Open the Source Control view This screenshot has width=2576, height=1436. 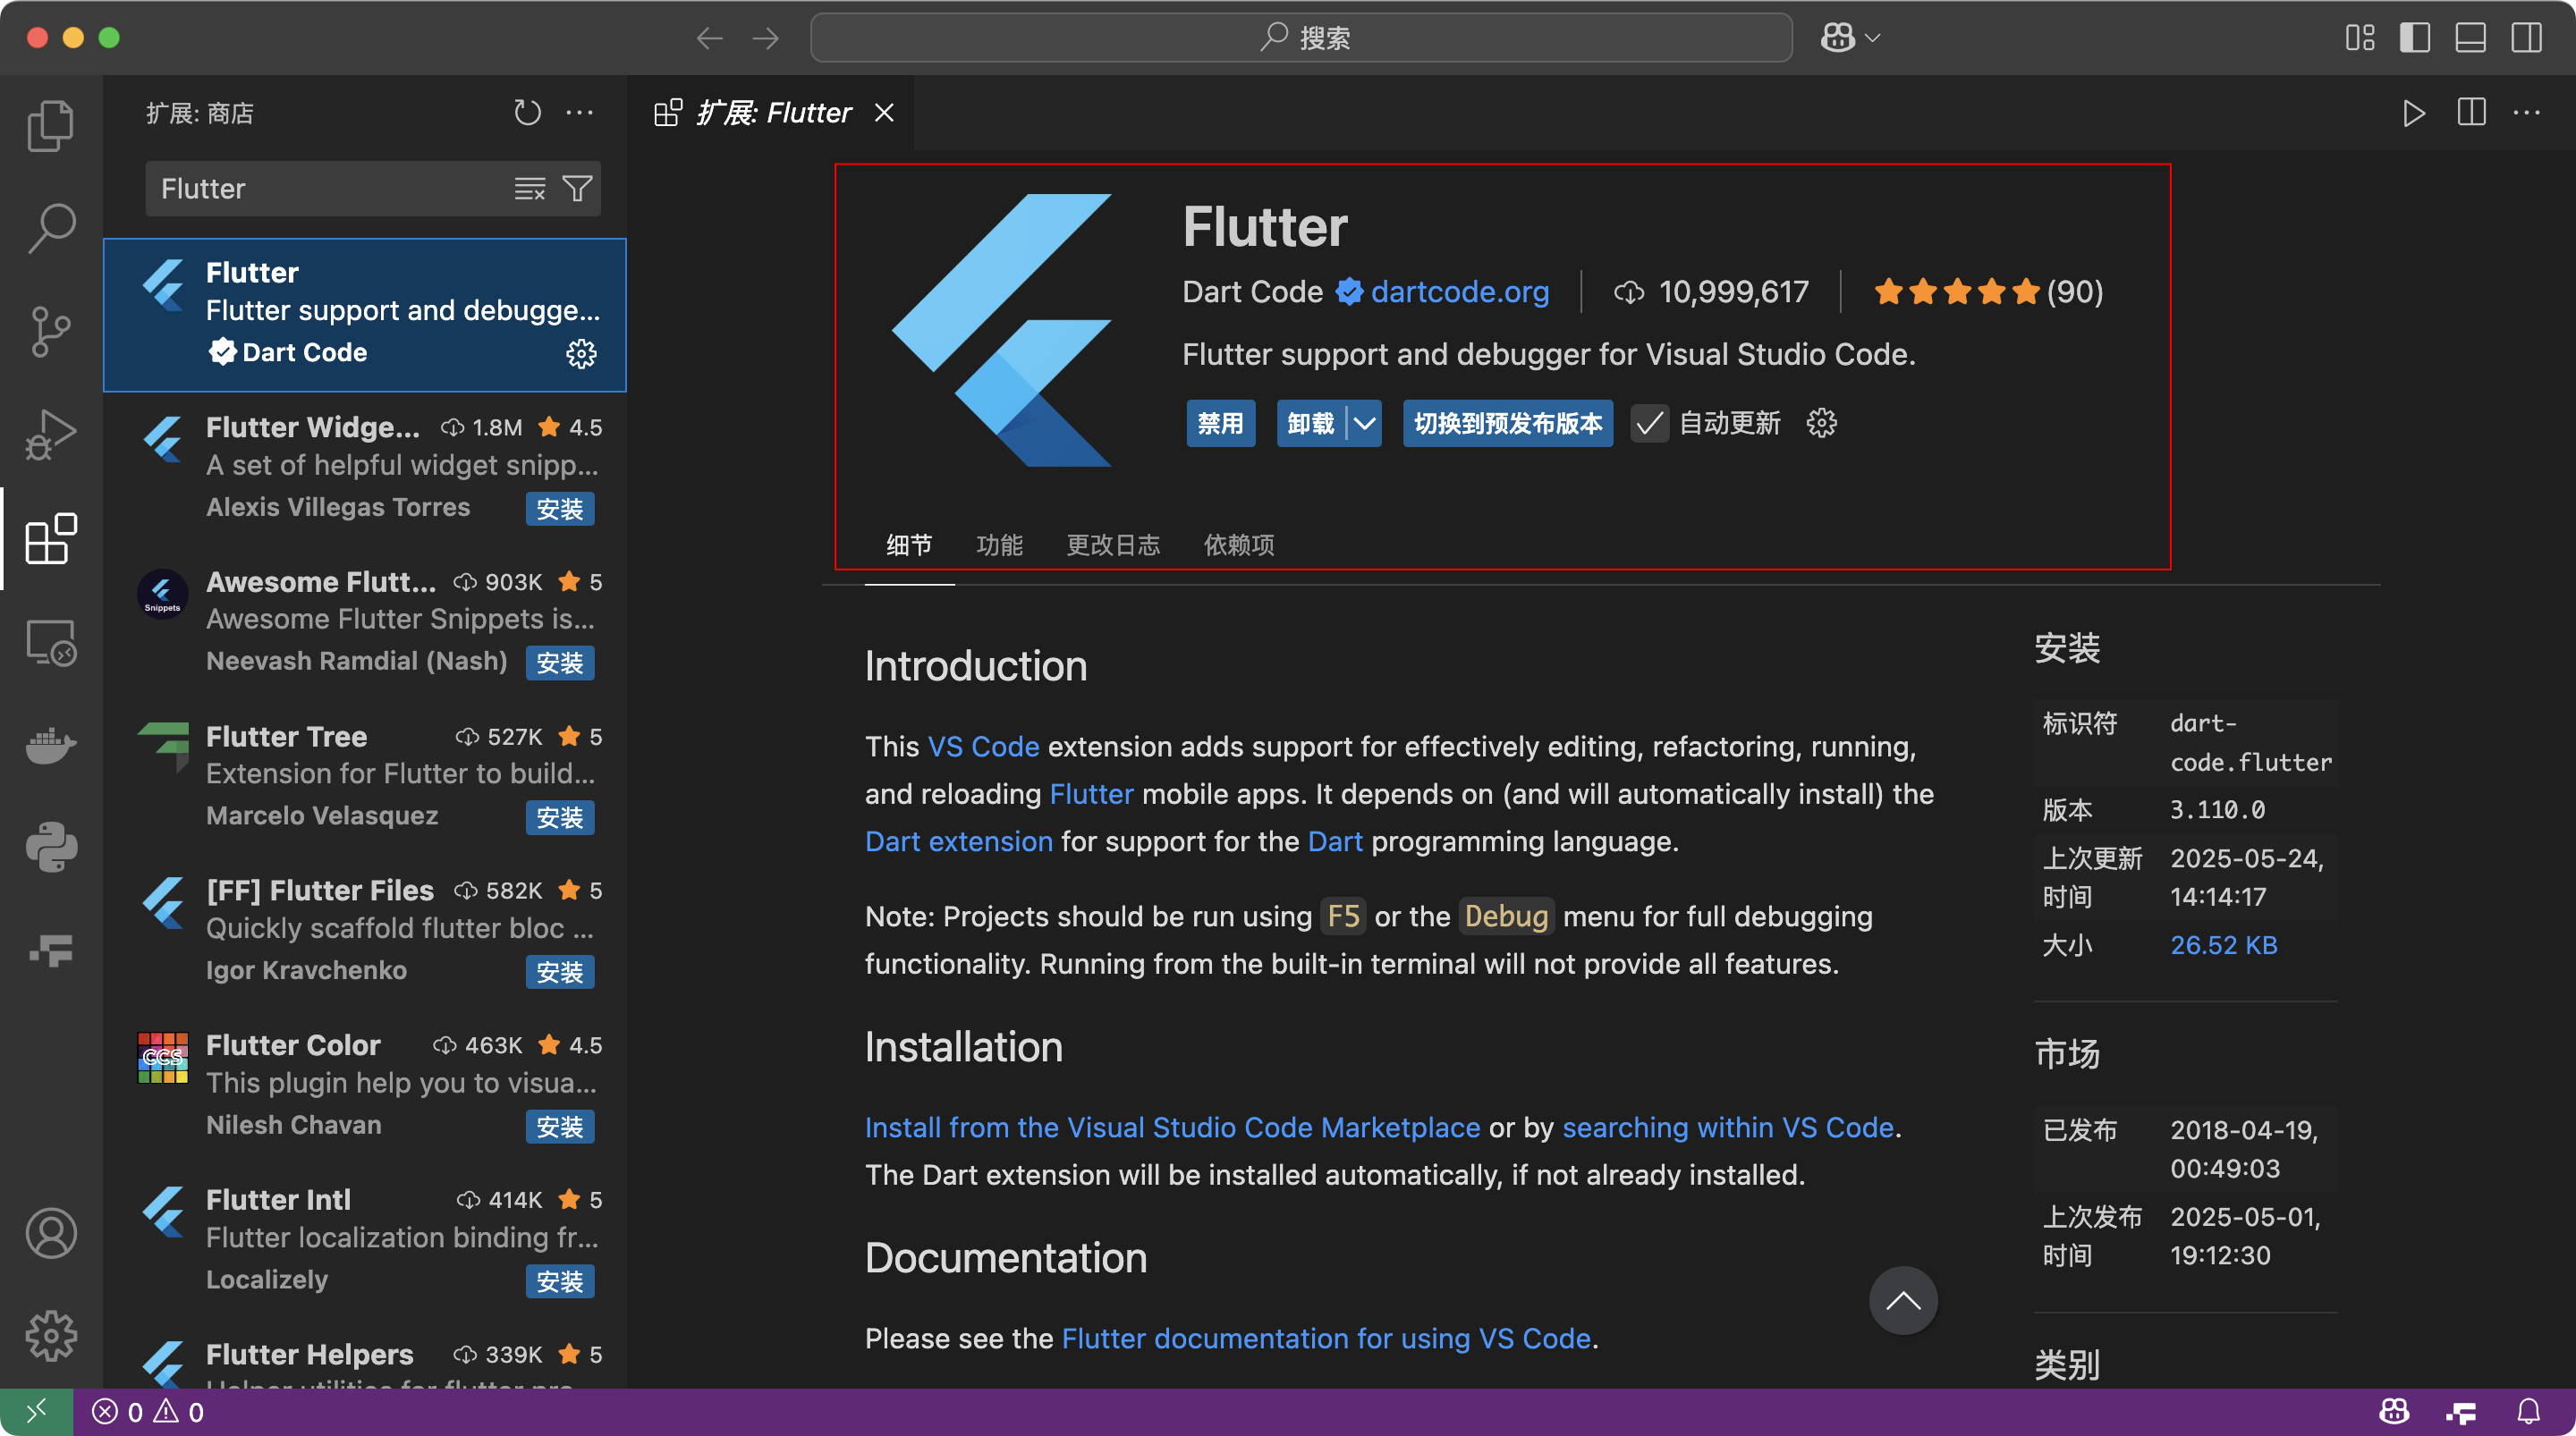click(50, 331)
